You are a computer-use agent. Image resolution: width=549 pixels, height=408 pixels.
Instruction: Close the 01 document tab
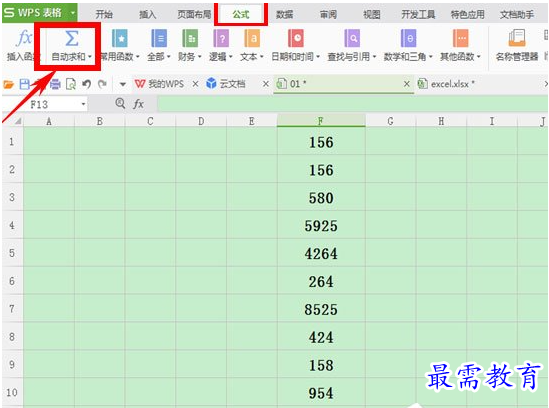pos(406,84)
